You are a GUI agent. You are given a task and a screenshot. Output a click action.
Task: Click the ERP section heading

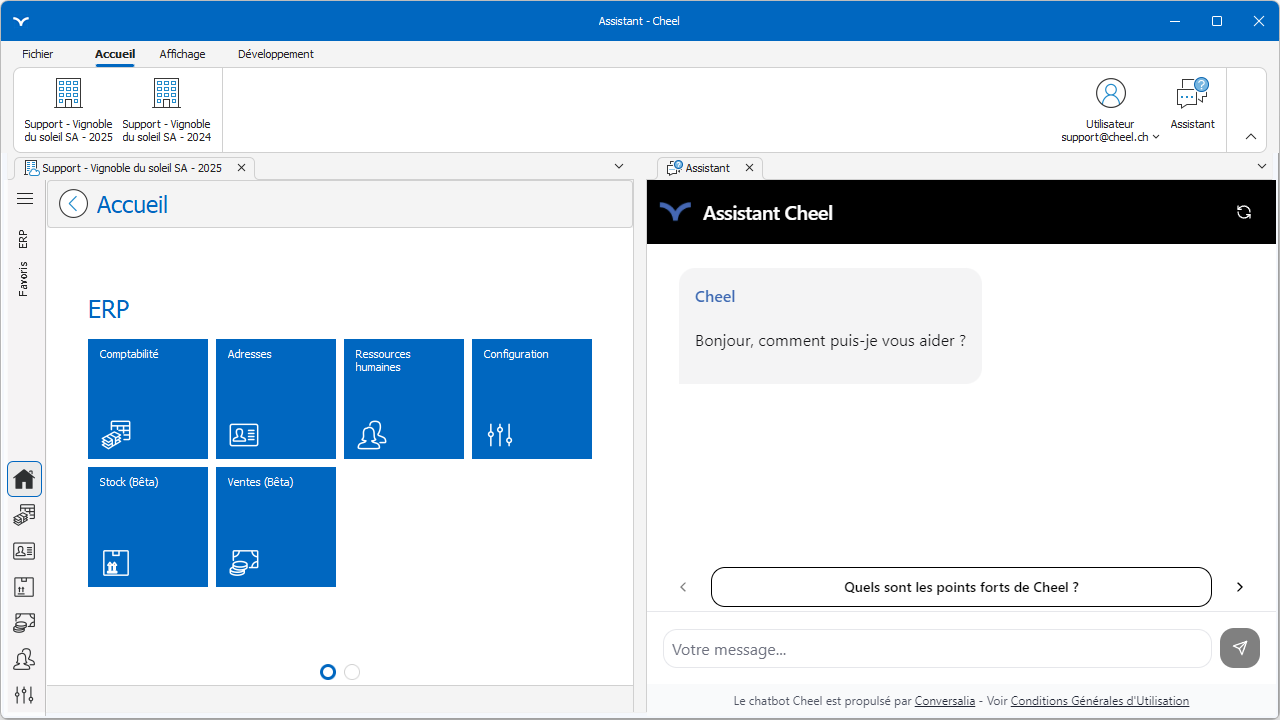click(109, 309)
